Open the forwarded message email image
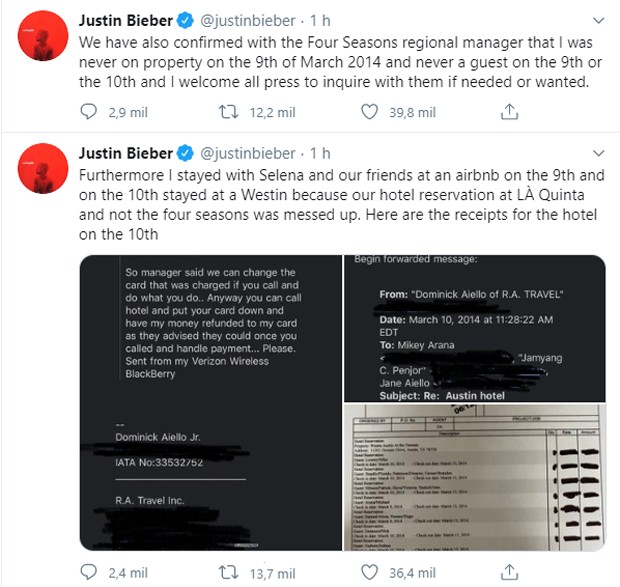Viewport: 620px width, 587px height. pos(475,328)
